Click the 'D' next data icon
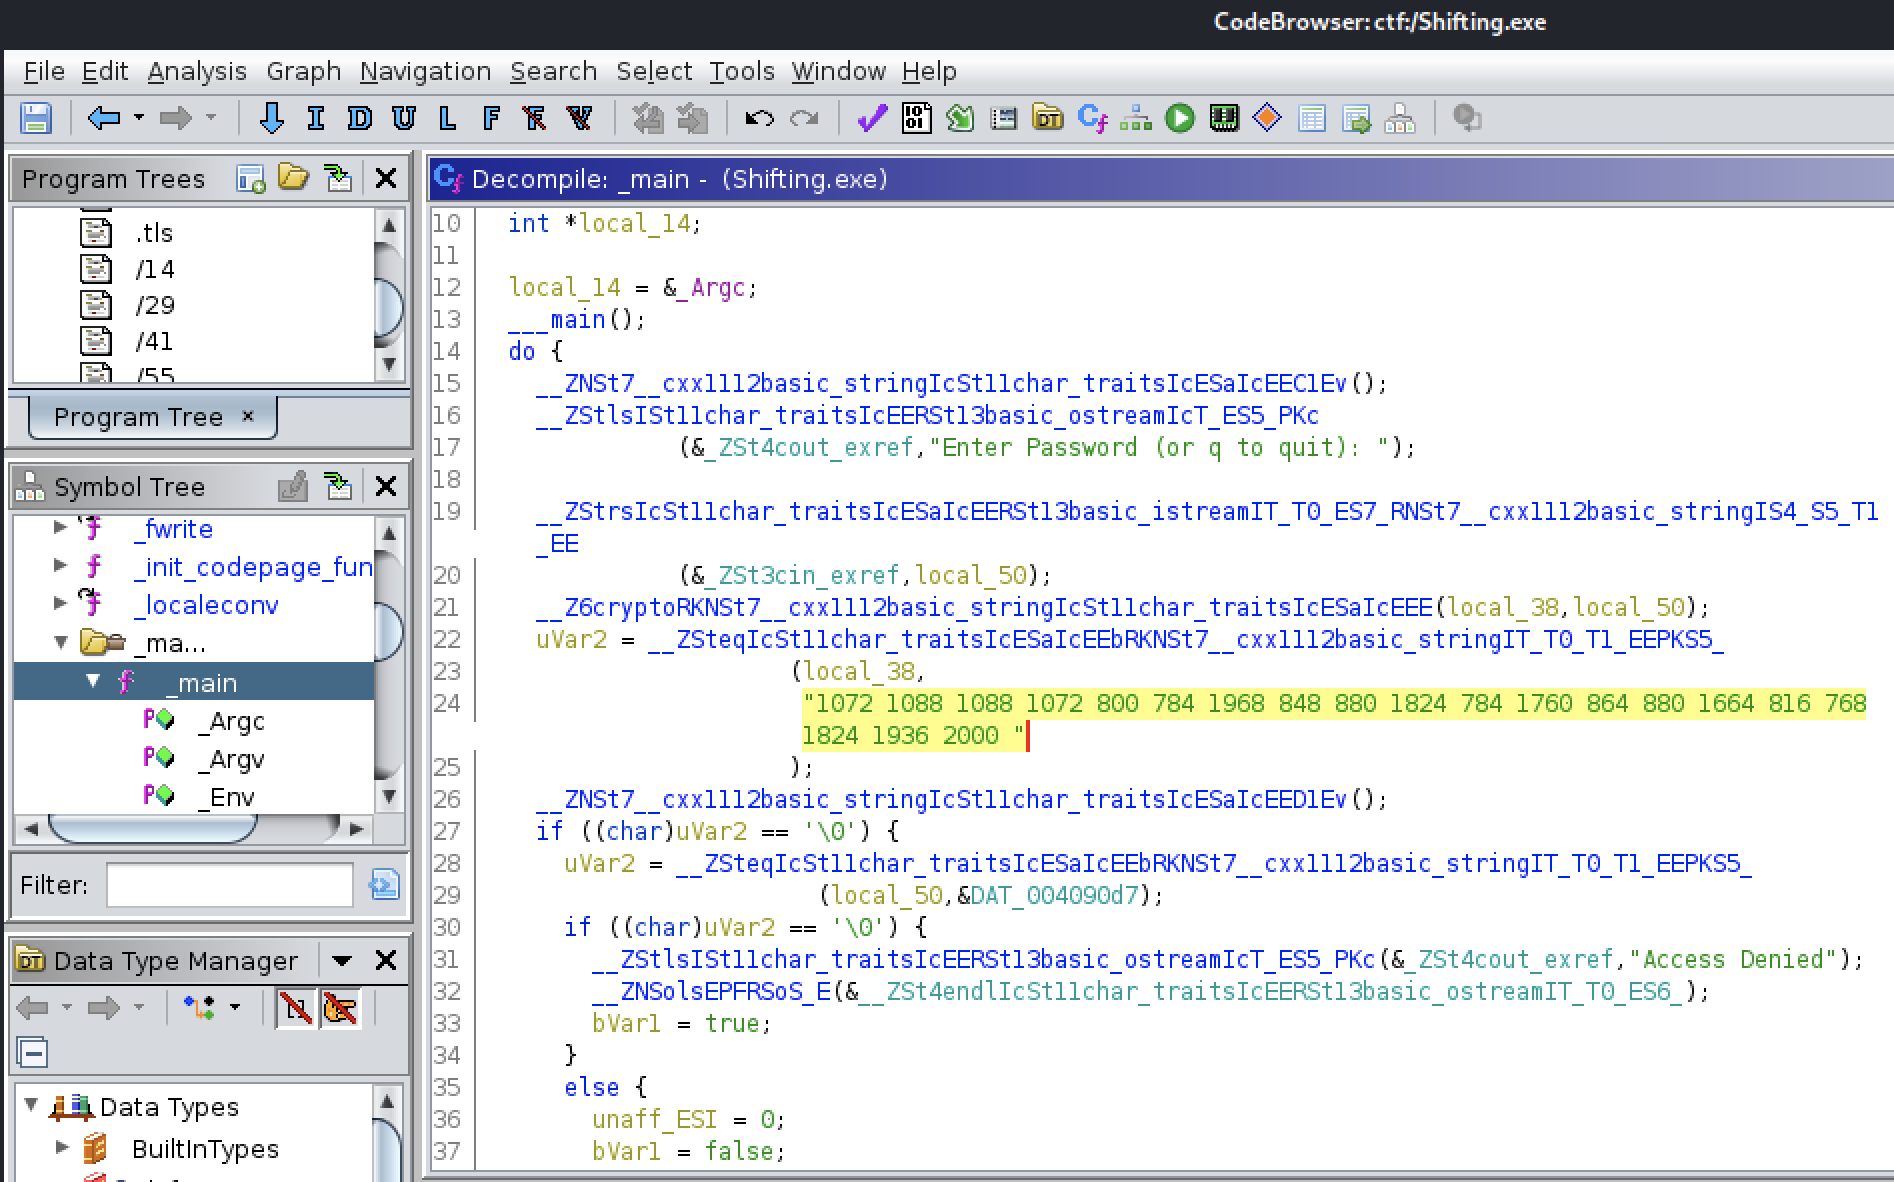Viewport: 1894px width, 1182px height. 359,118
